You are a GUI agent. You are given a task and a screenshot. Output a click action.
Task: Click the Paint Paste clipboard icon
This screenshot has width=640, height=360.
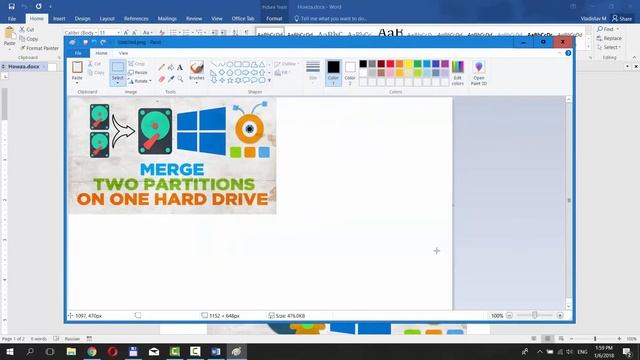point(77,67)
